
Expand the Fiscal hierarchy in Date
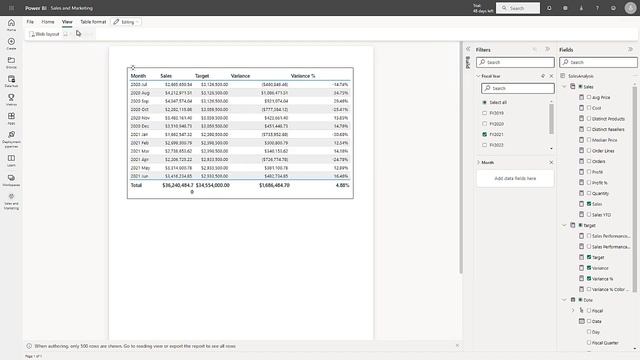click(x=573, y=311)
